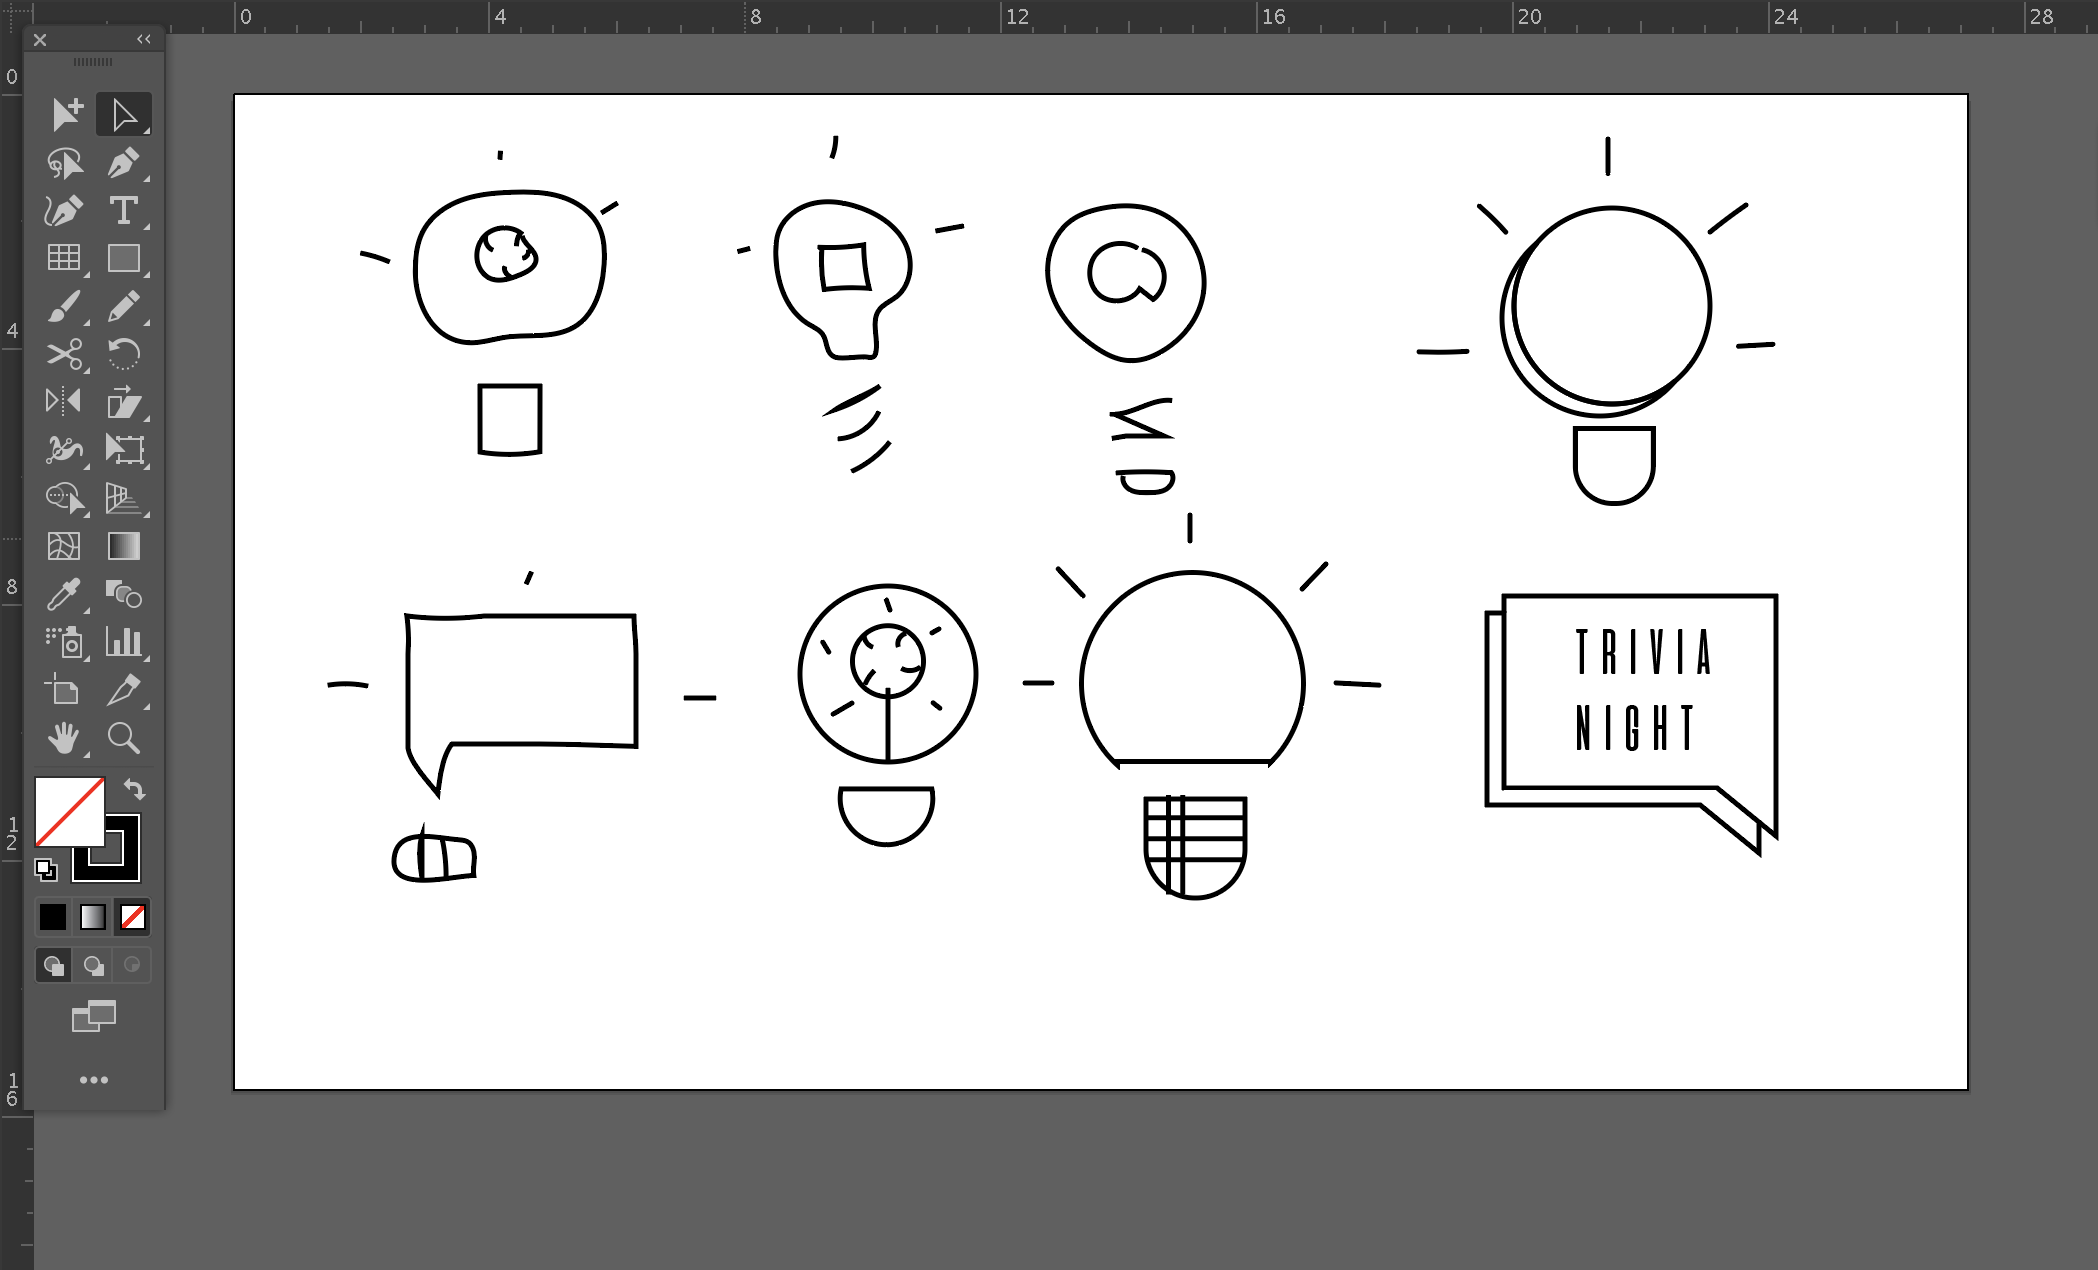Apply solid Color fill mode button
The height and width of the screenshot is (1270, 2098).
tap(53, 917)
